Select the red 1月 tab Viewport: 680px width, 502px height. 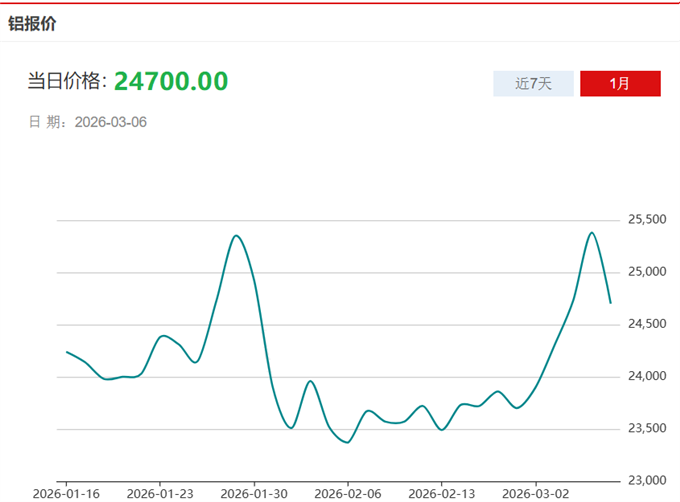(620, 84)
